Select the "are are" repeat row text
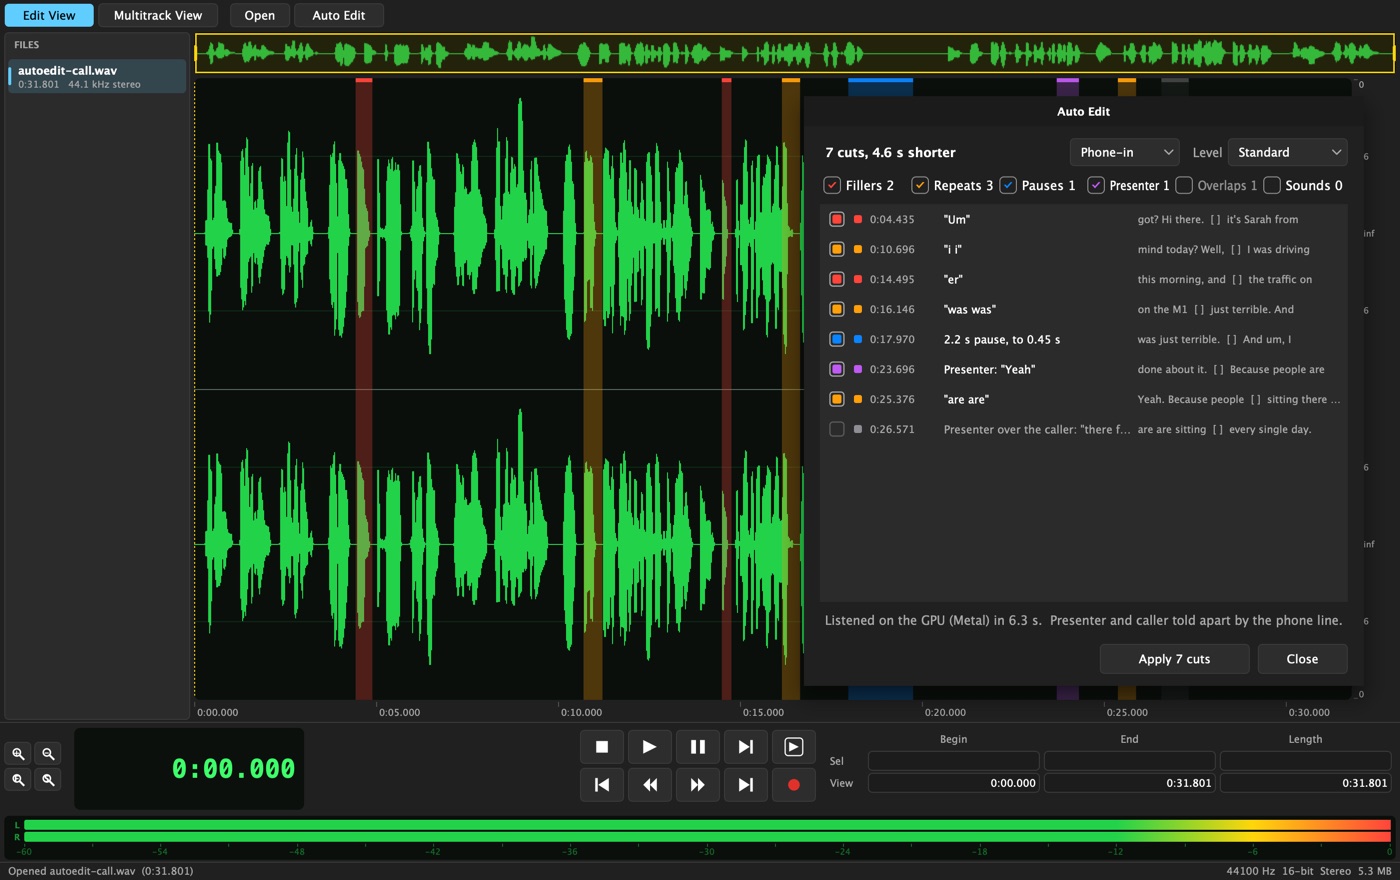The height and width of the screenshot is (880, 1400). [x=966, y=399]
